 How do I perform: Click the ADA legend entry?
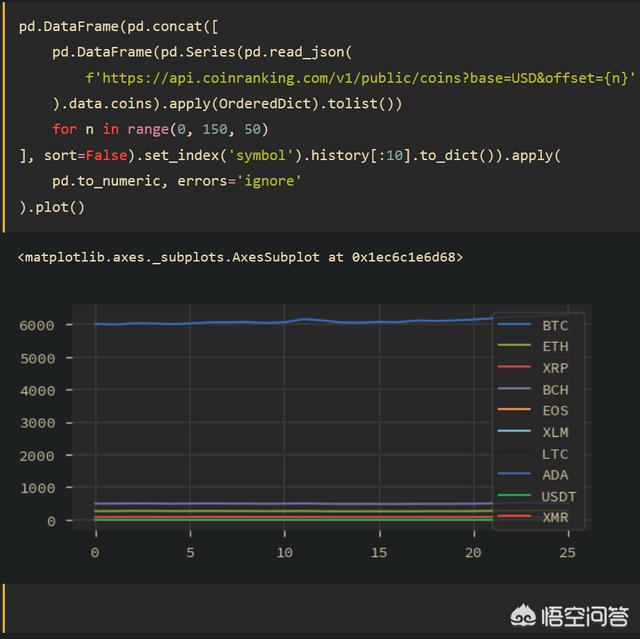pyautogui.click(x=533, y=475)
